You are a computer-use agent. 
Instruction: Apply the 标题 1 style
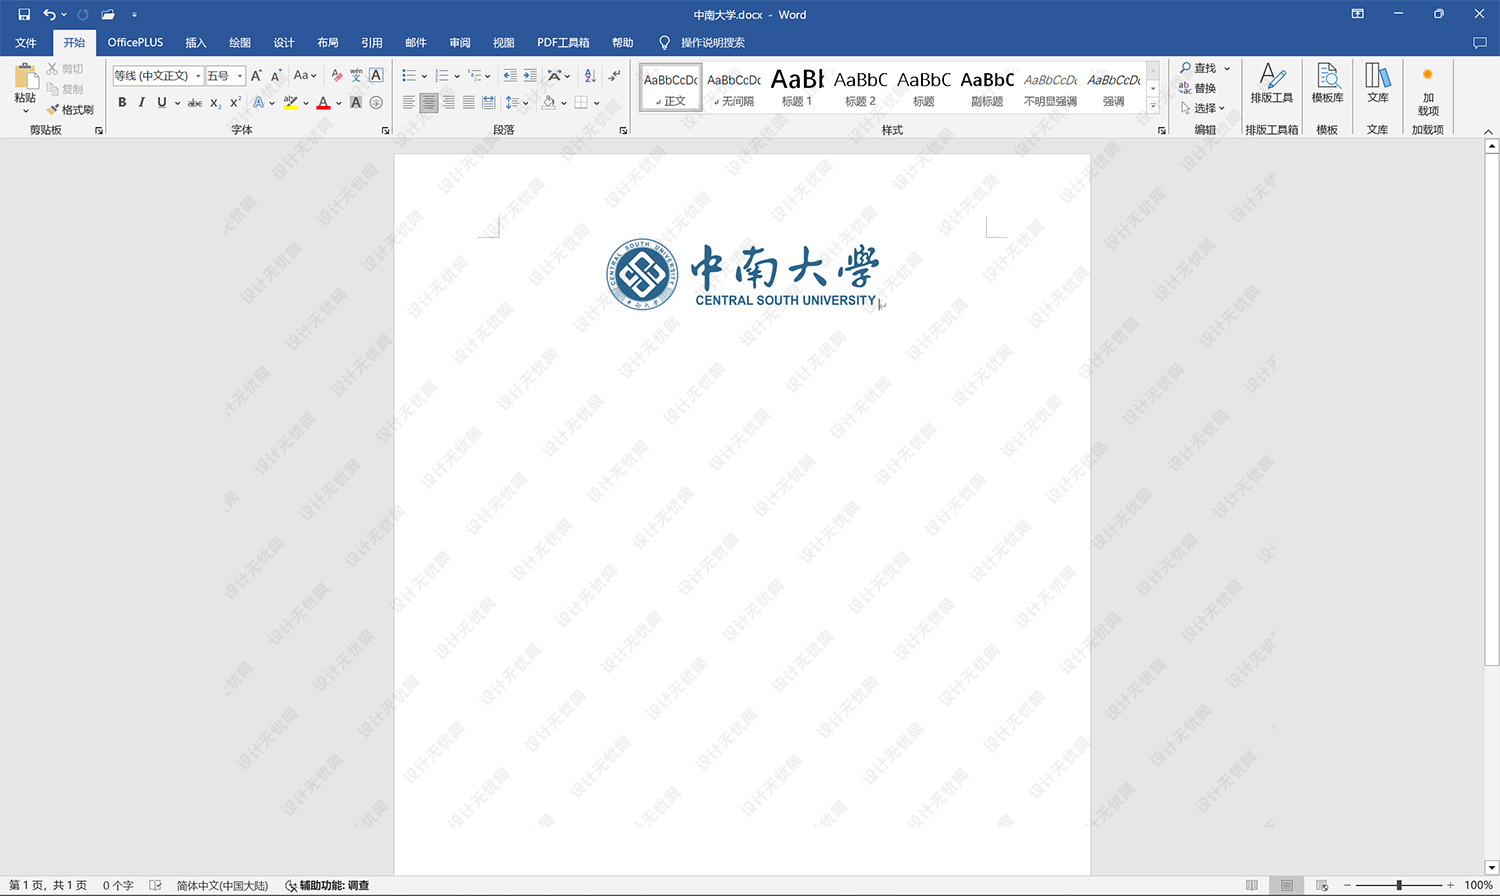point(797,87)
